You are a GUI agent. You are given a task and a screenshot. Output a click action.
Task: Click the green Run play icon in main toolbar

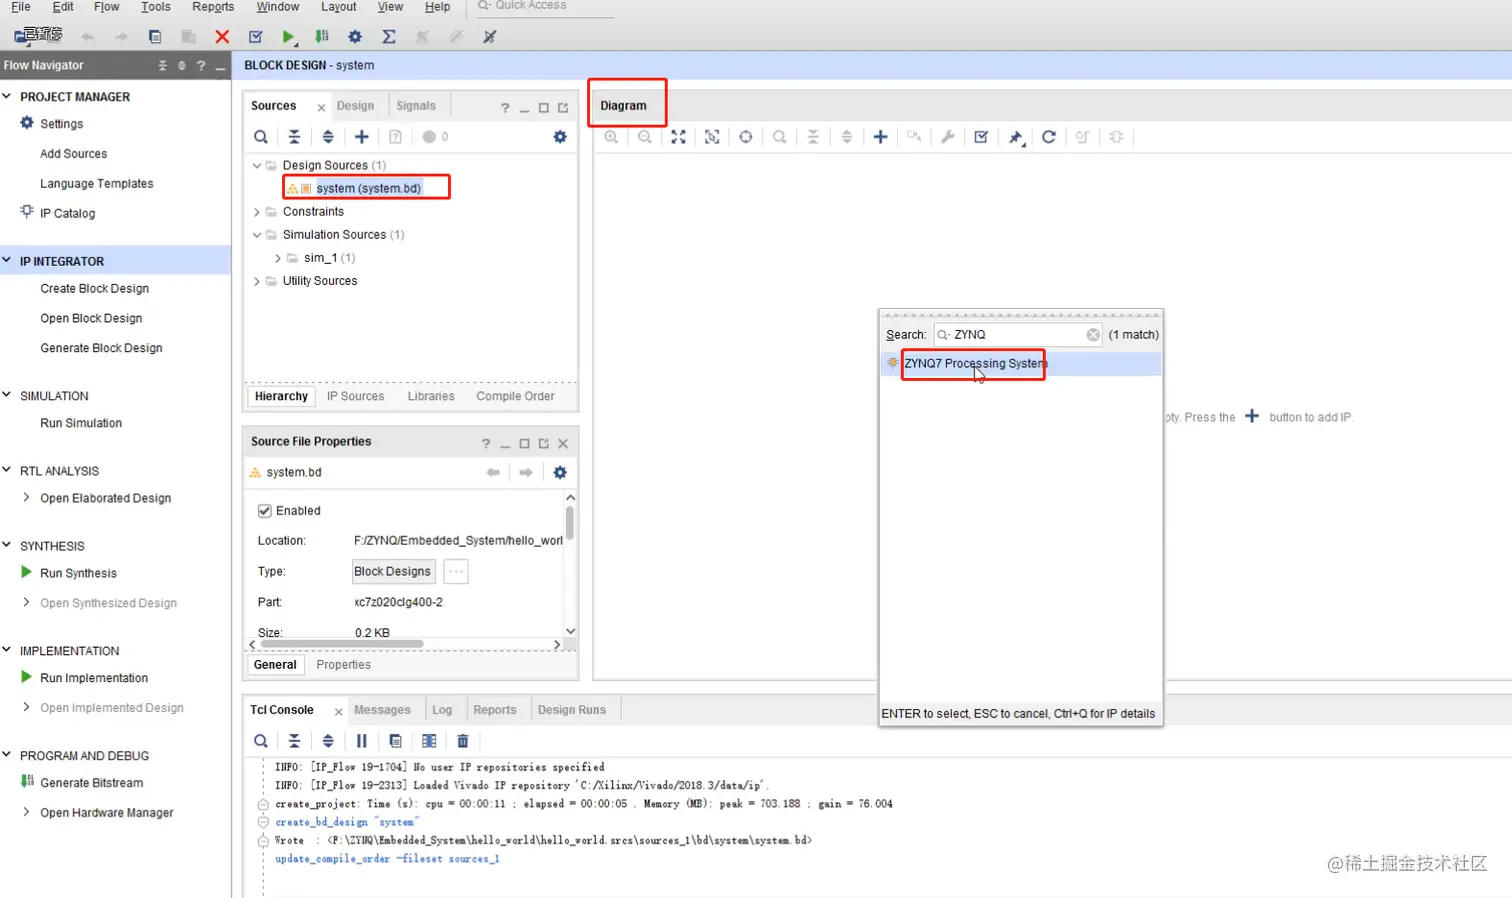(x=288, y=37)
